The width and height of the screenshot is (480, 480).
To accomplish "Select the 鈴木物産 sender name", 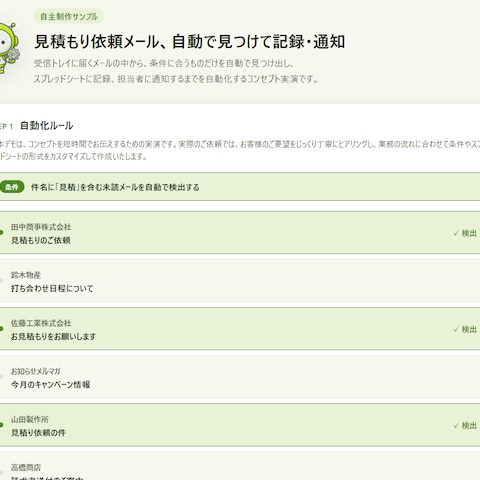I will 26,275.
